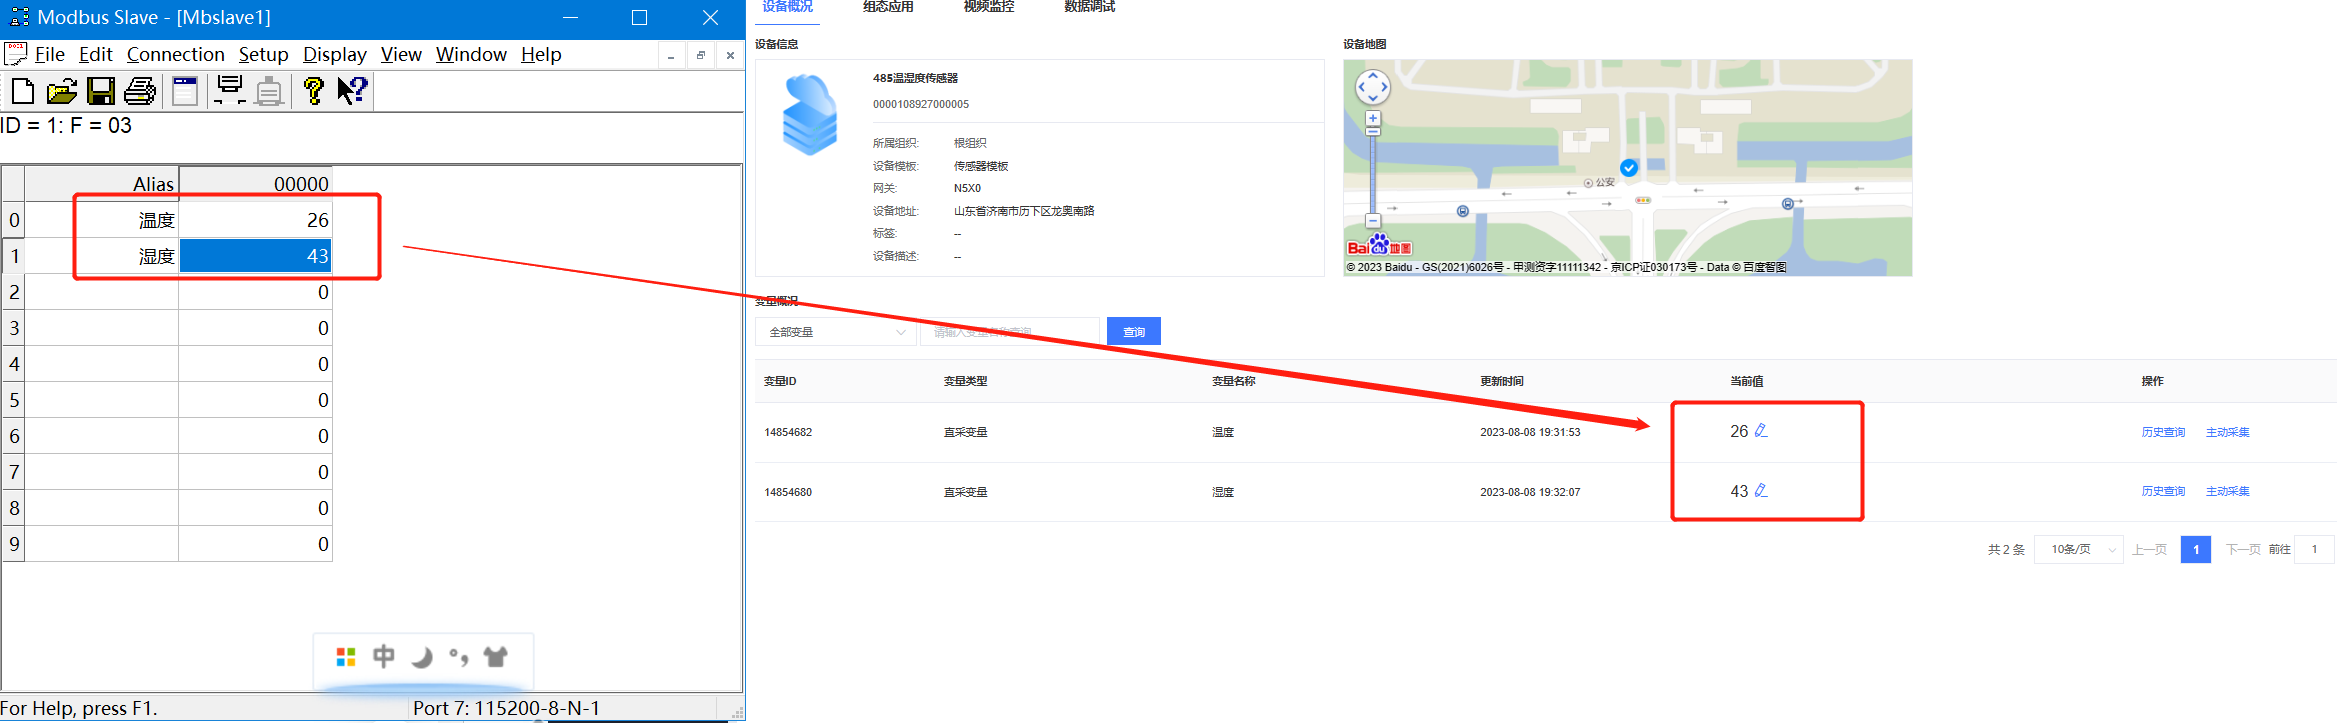Edit the temperature value 26 pencil icon
The height and width of the screenshot is (723, 2337).
(x=1761, y=431)
